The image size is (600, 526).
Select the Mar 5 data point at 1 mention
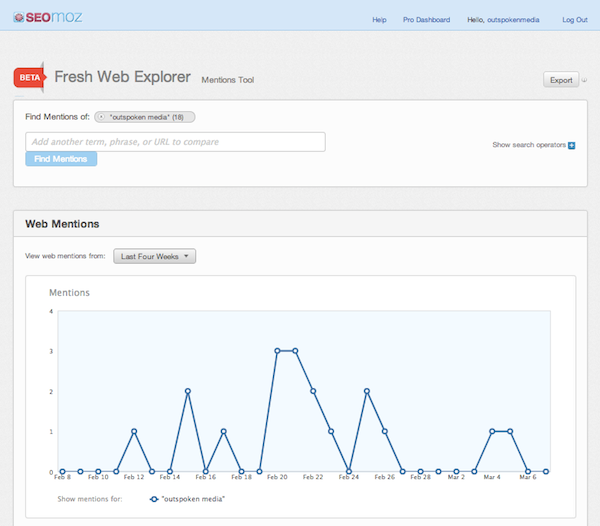(510, 432)
